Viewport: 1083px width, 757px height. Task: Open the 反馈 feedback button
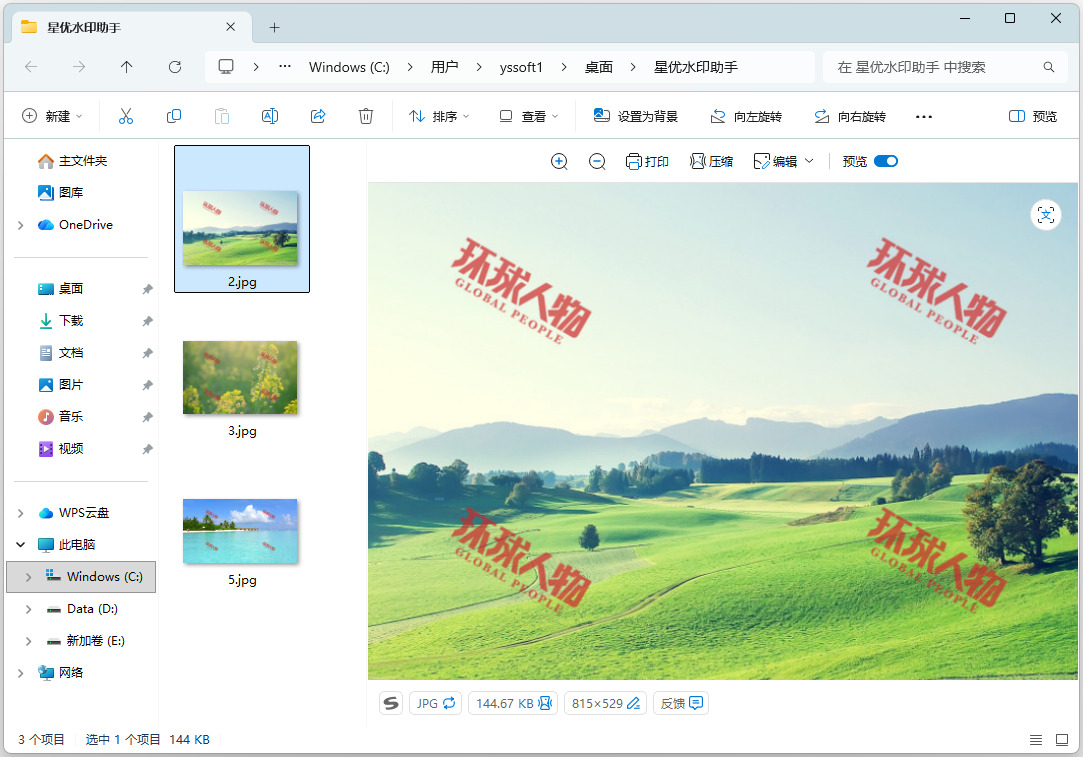(x=681, y=703)
